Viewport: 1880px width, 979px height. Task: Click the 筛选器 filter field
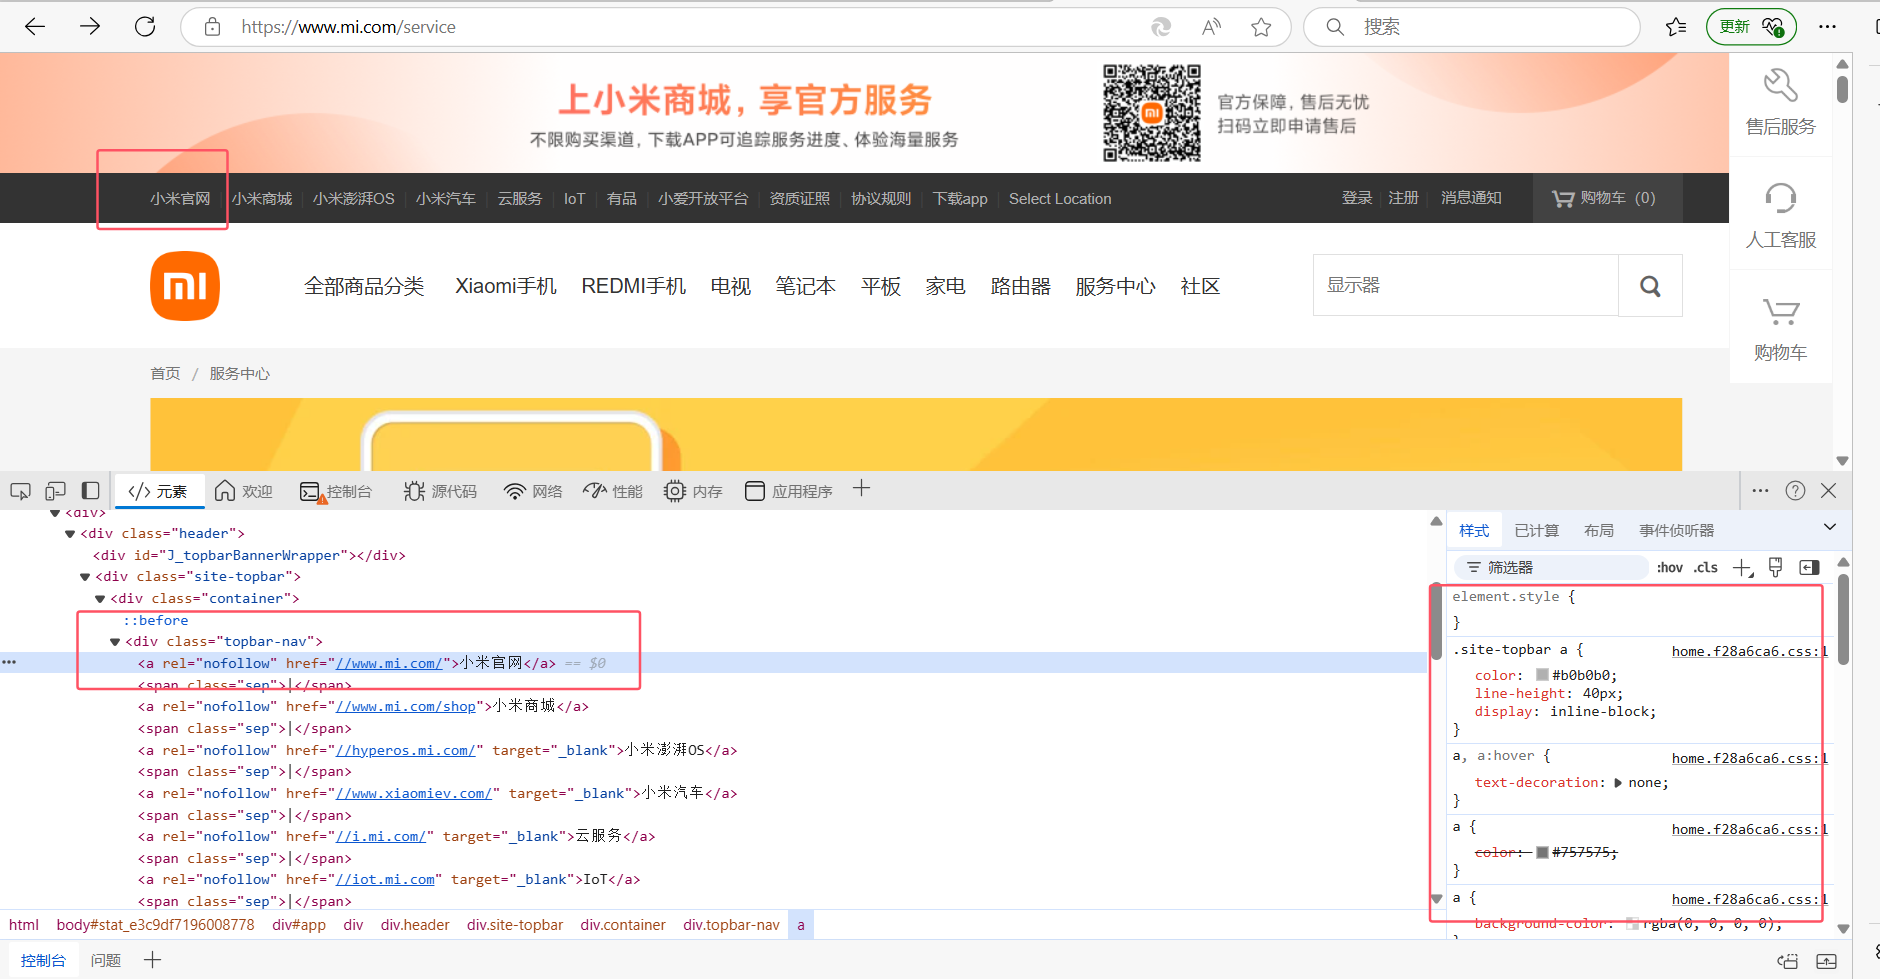(x=1551, y=567)
